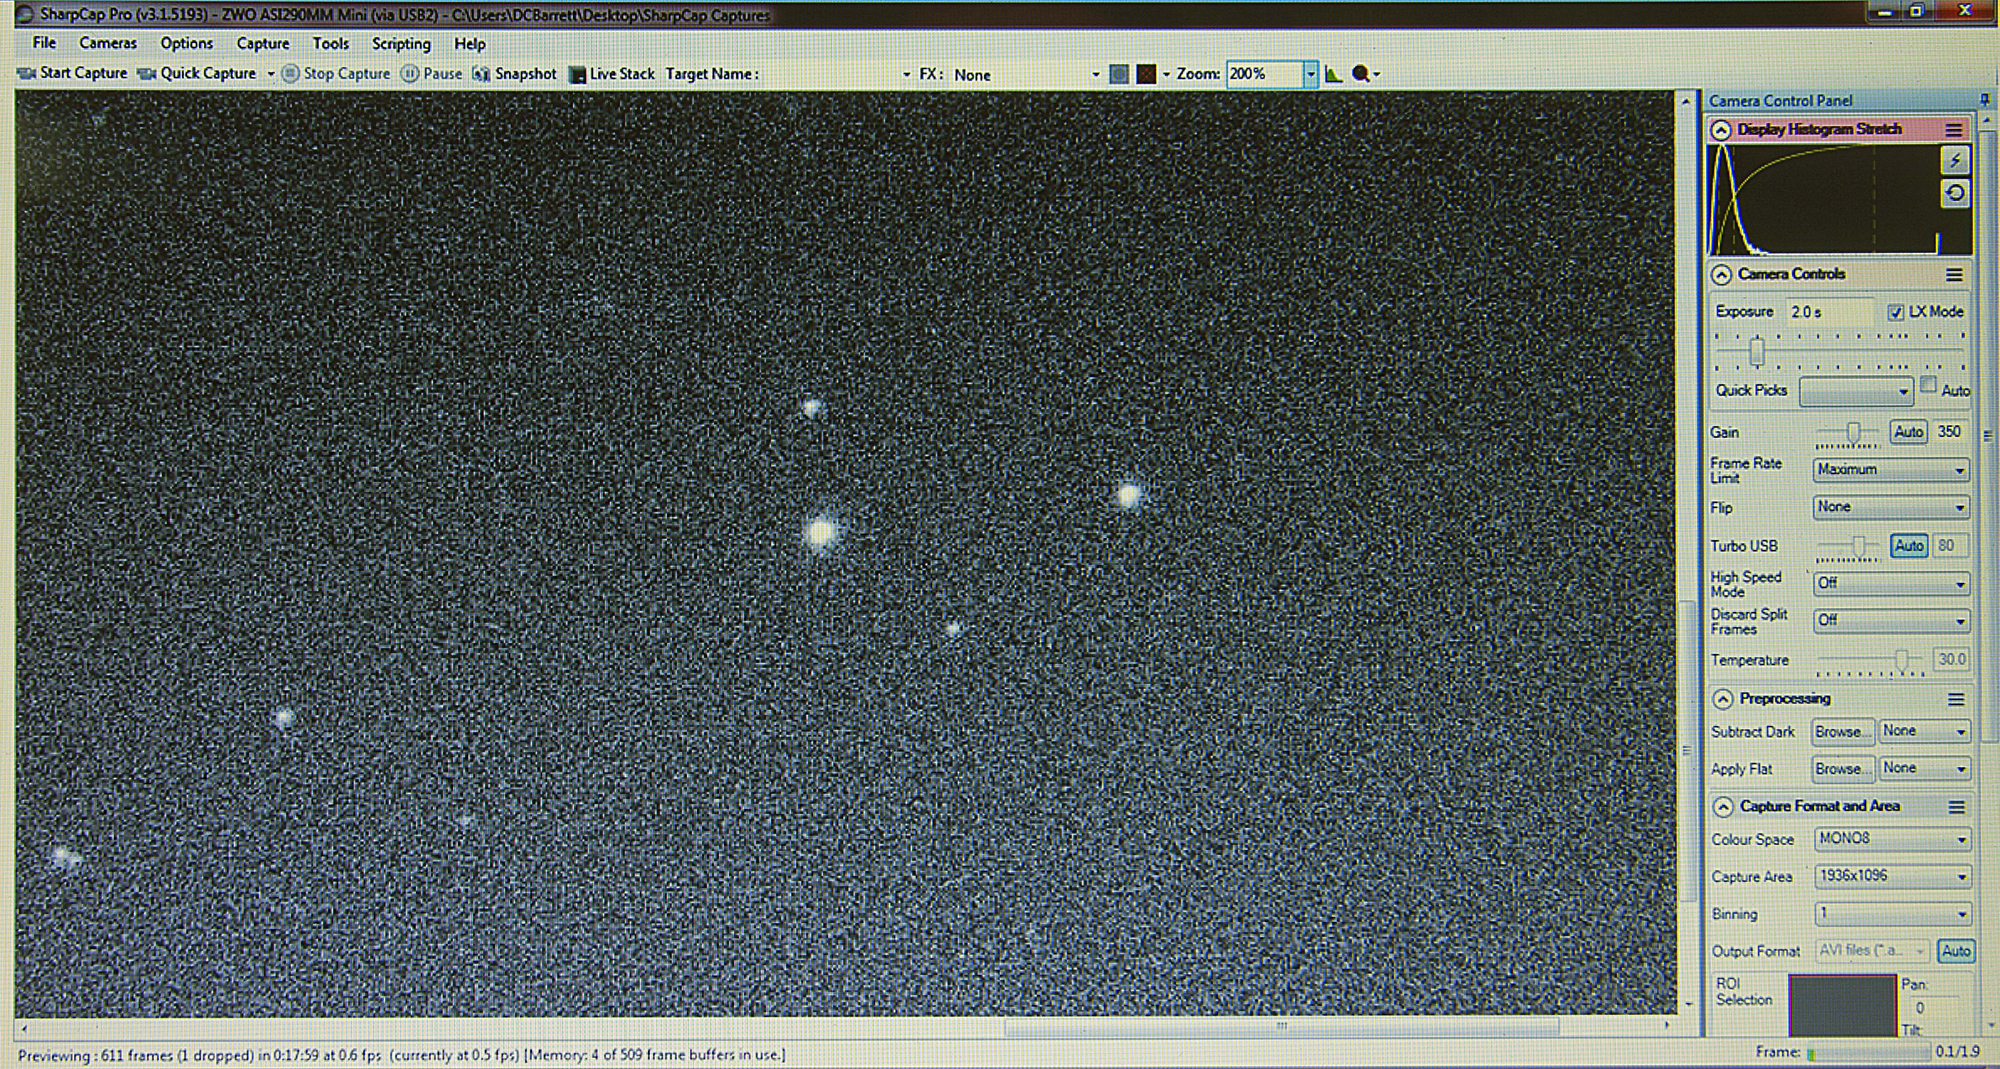The width and height of the screenshot is (2000, 1069).
Task: Toggle the Turbo USB Auto button
Action: tap(1908, 546)
